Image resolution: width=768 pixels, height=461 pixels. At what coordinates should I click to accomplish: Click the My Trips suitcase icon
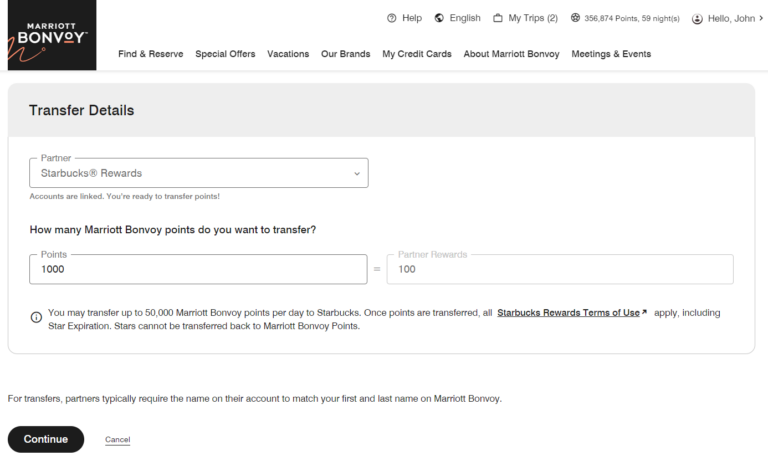coord(498,18)
